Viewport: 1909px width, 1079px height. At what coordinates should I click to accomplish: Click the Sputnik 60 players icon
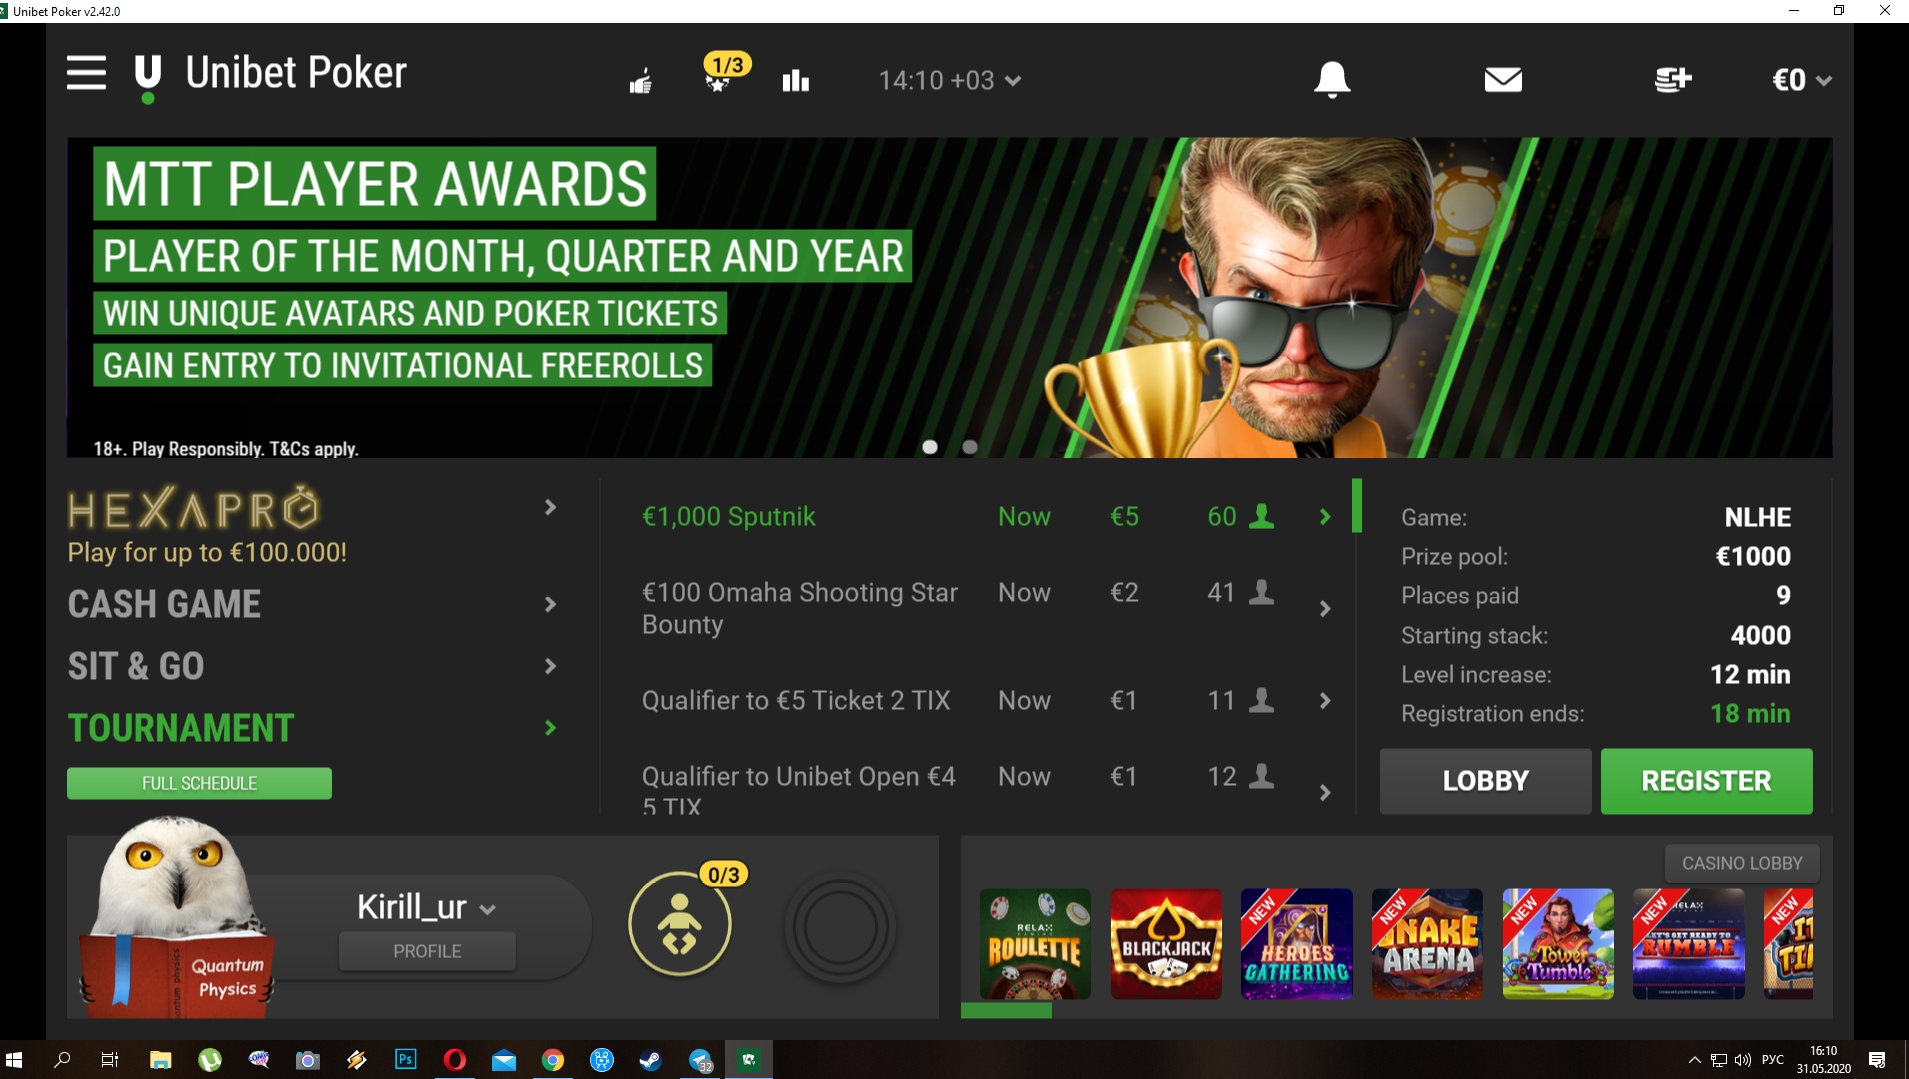pos(1262,516)
